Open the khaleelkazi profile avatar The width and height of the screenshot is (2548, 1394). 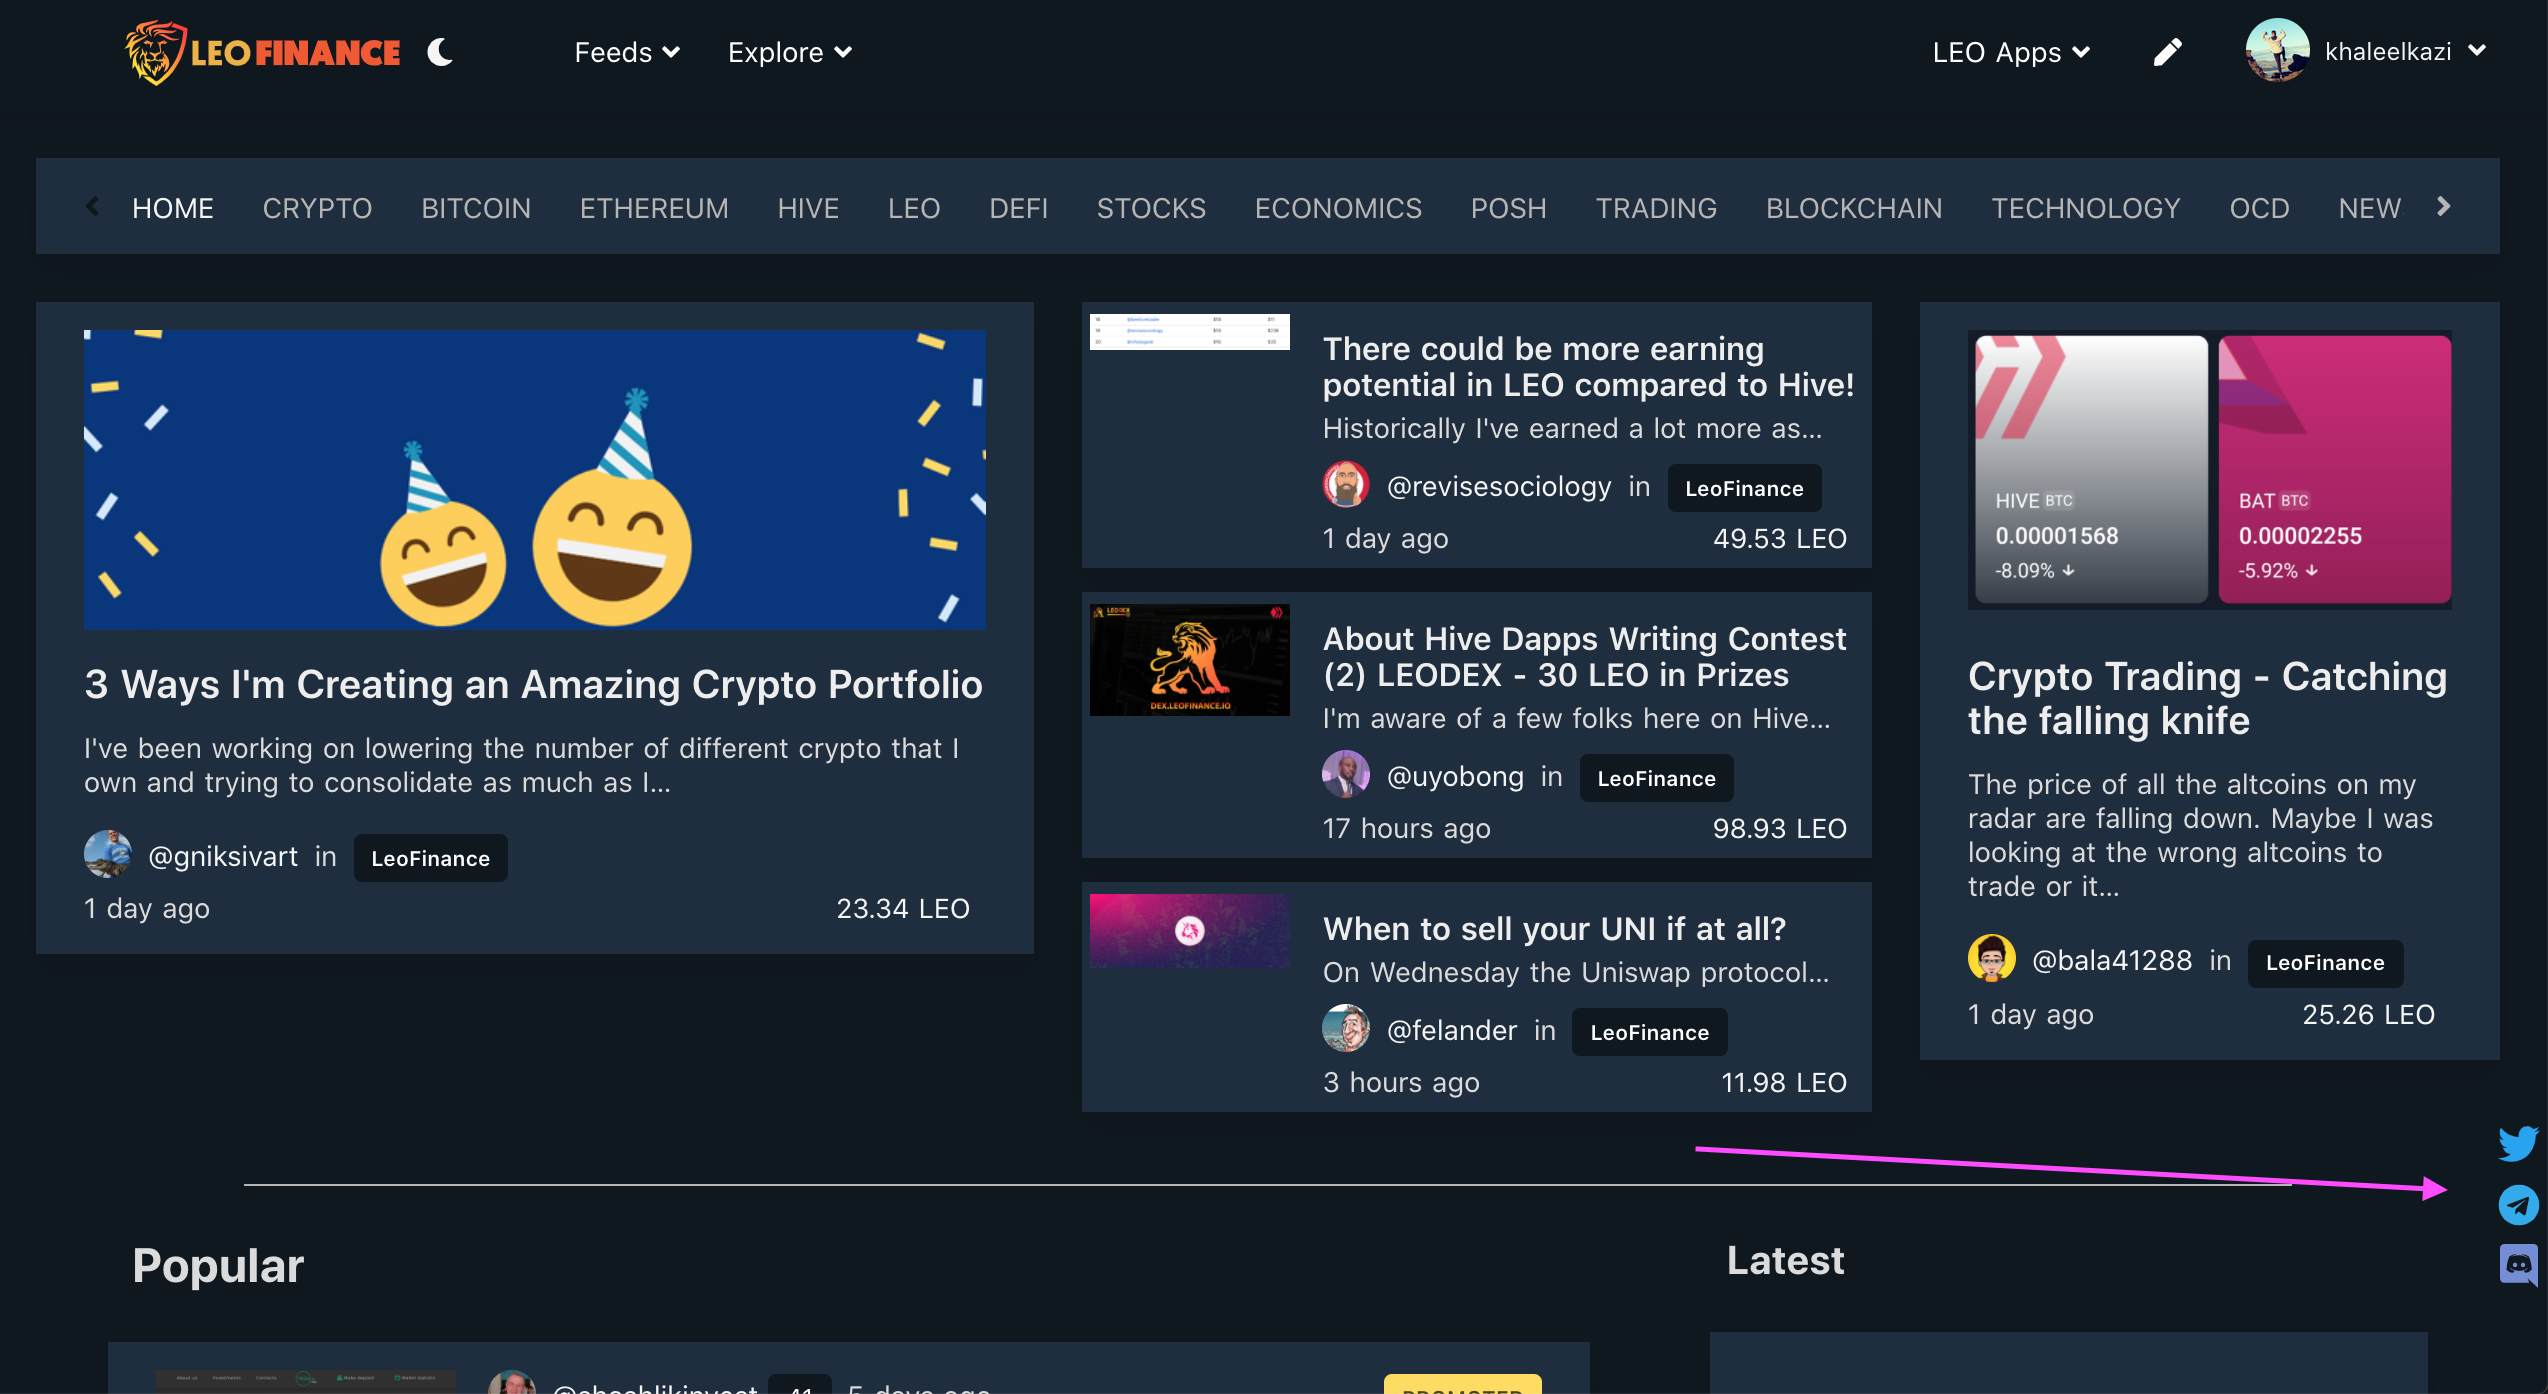click(2277, 50)
